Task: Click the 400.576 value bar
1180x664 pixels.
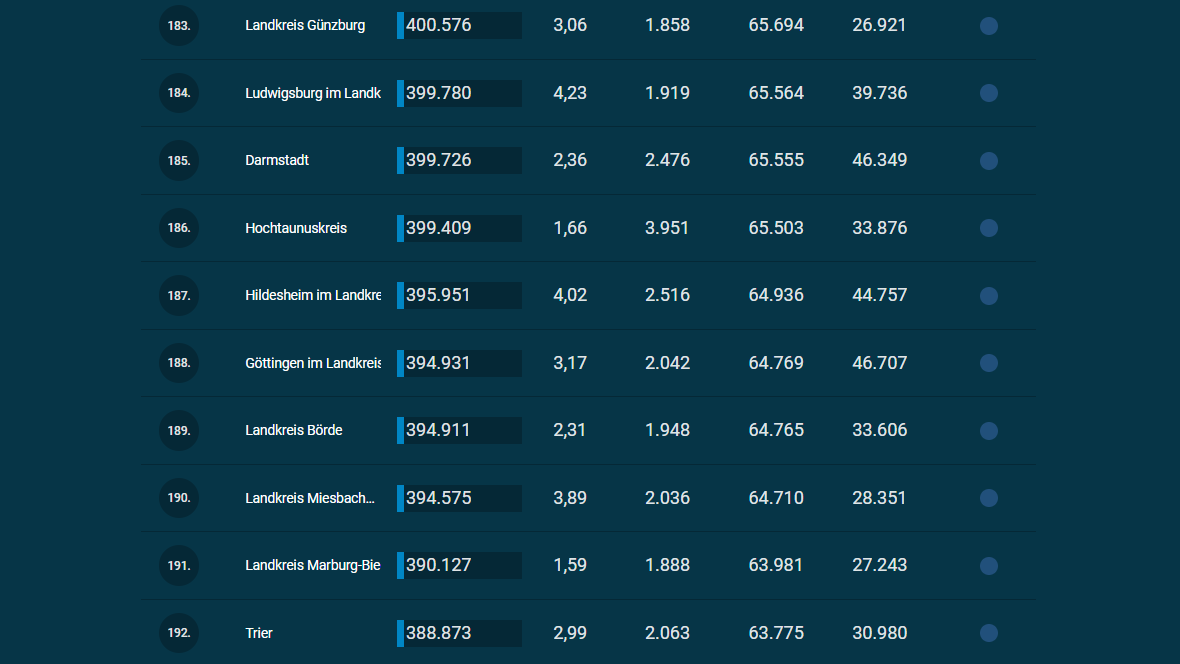Action: pyautogui.click(x=460, y=25)
